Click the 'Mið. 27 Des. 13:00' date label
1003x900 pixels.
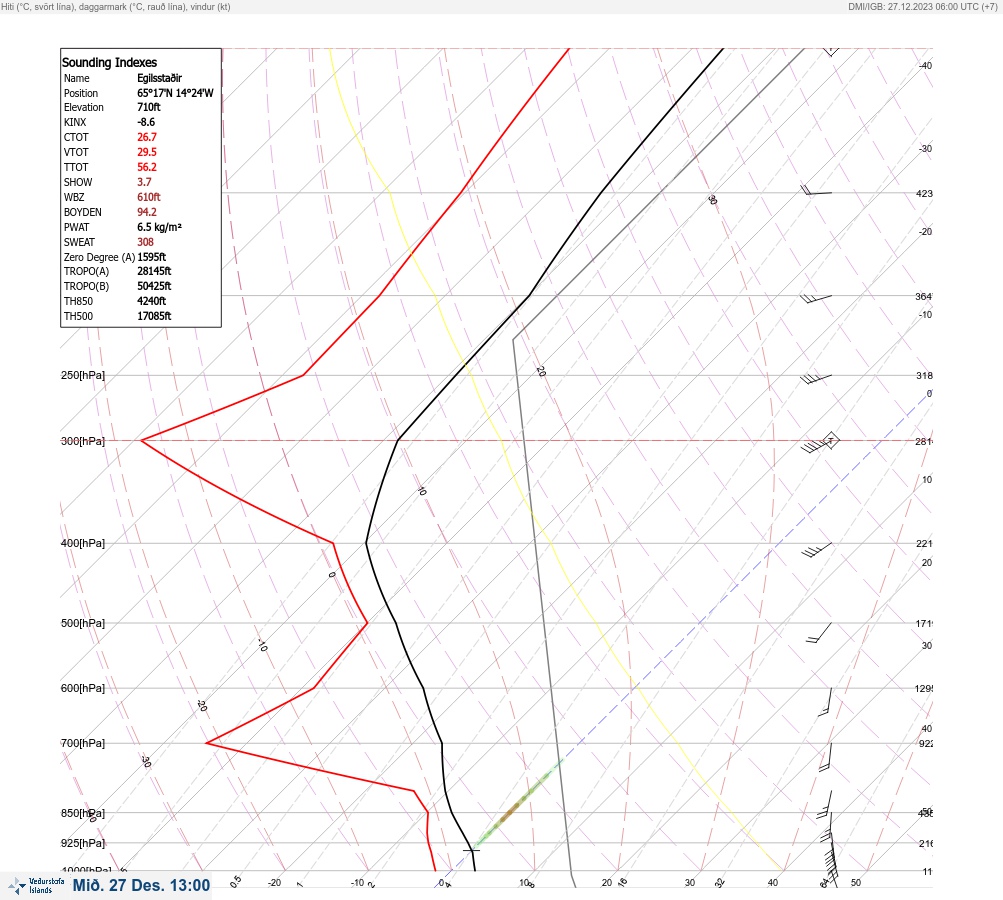pyautogui.click(x=141, y=885)
